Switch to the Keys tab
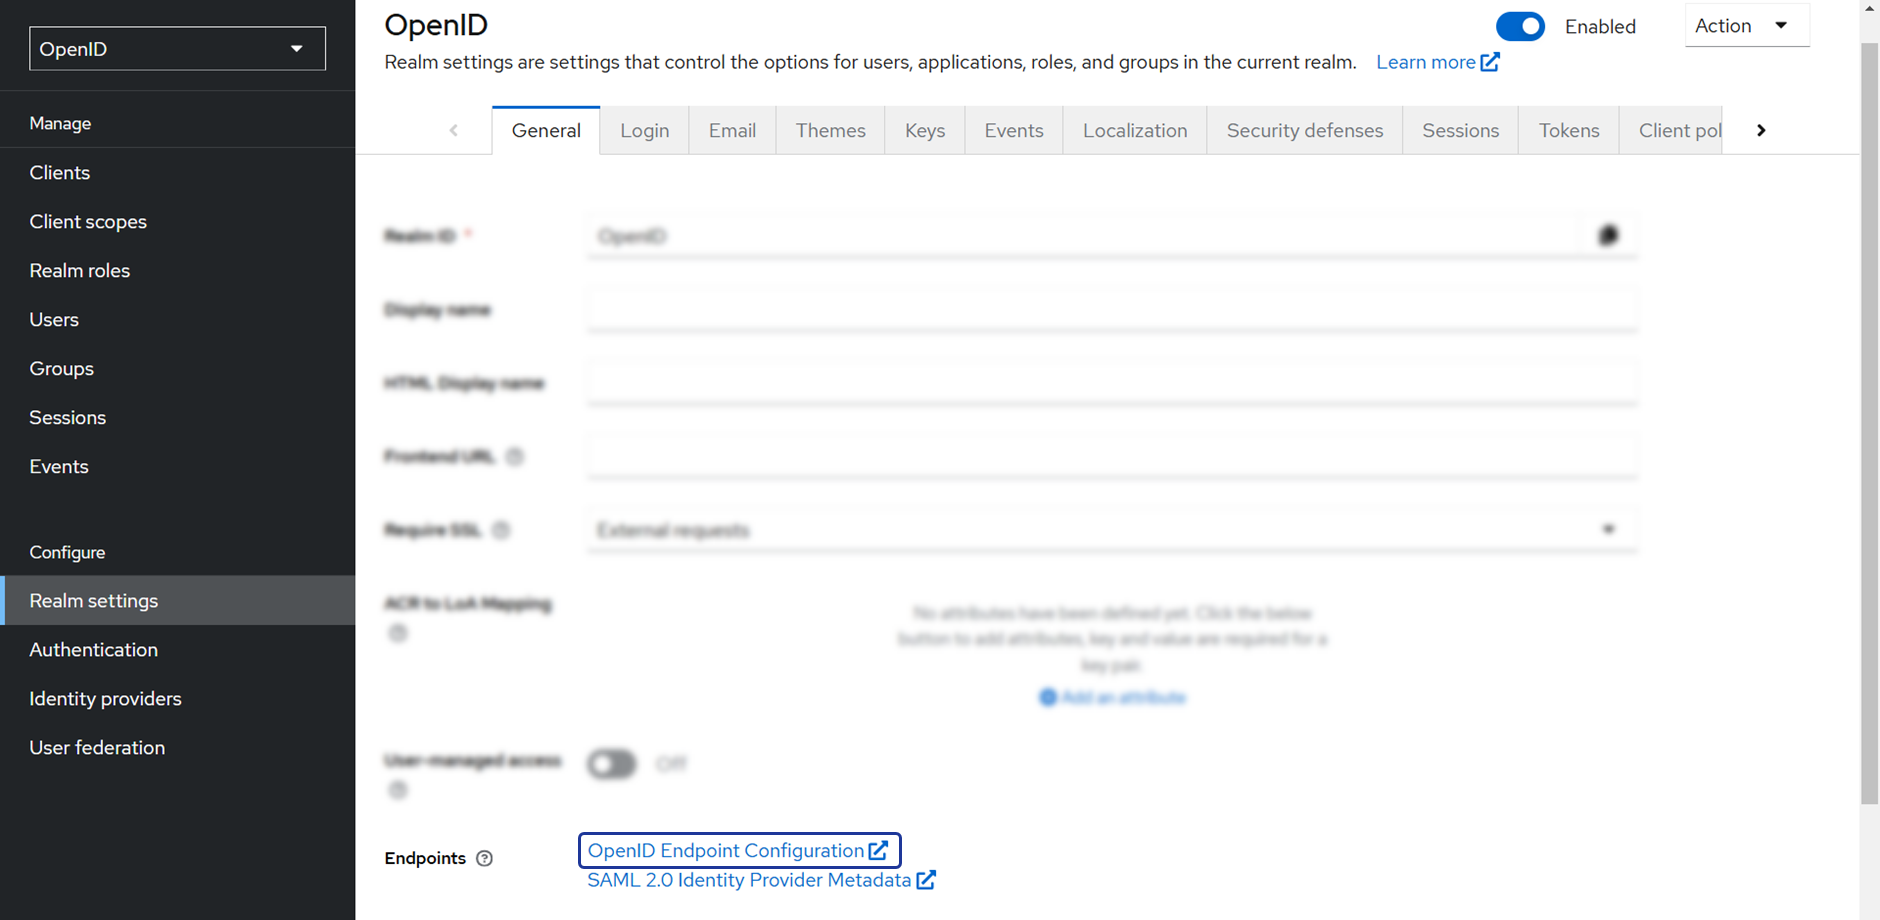Image resolution: width=1880 pixels, height=920 pixels. point(925,130)
